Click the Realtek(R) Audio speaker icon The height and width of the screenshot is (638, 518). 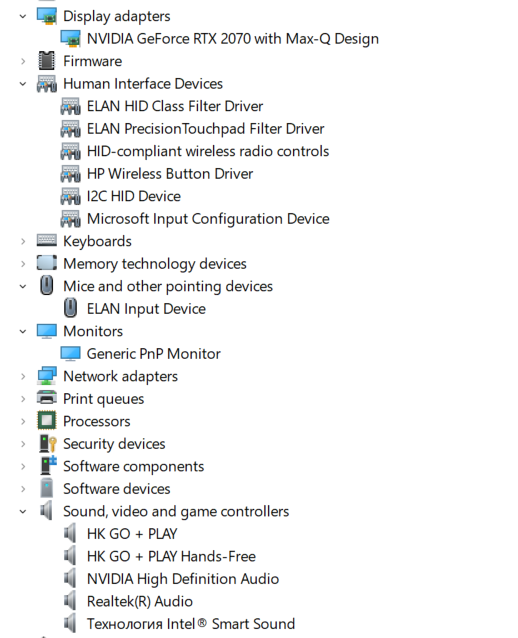pos(70,601)
